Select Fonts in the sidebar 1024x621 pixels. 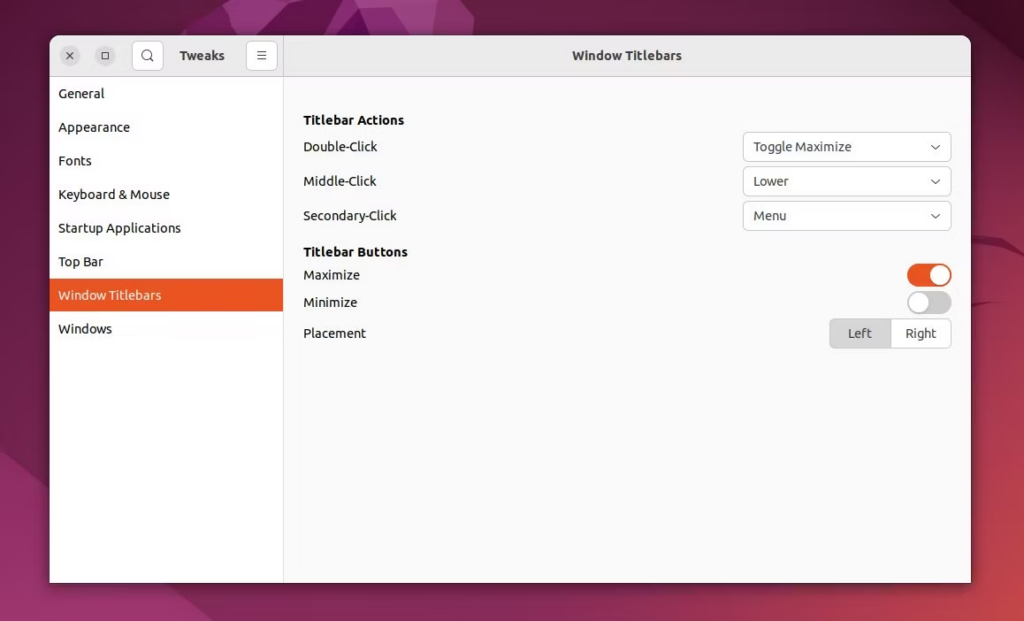pos(167,161)
